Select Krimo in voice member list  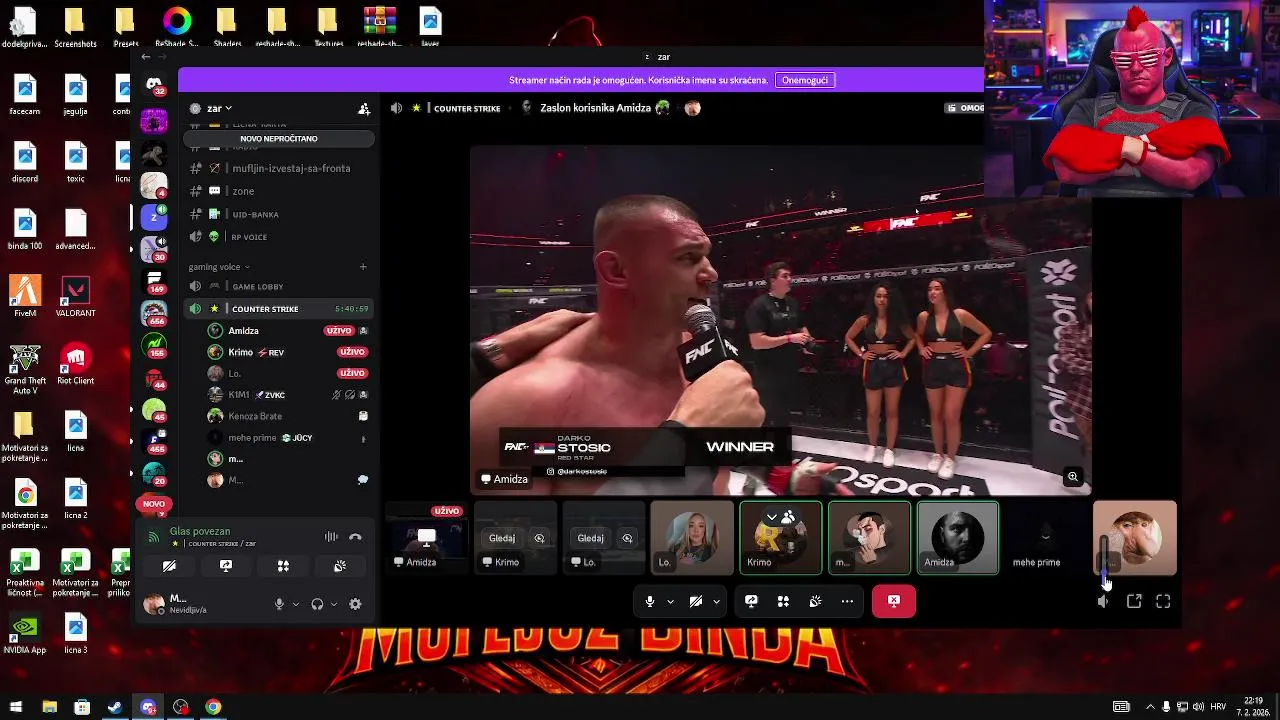[288, 352]
